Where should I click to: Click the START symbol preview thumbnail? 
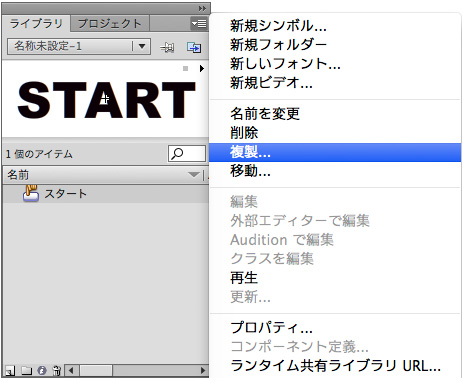click(106, 100)
